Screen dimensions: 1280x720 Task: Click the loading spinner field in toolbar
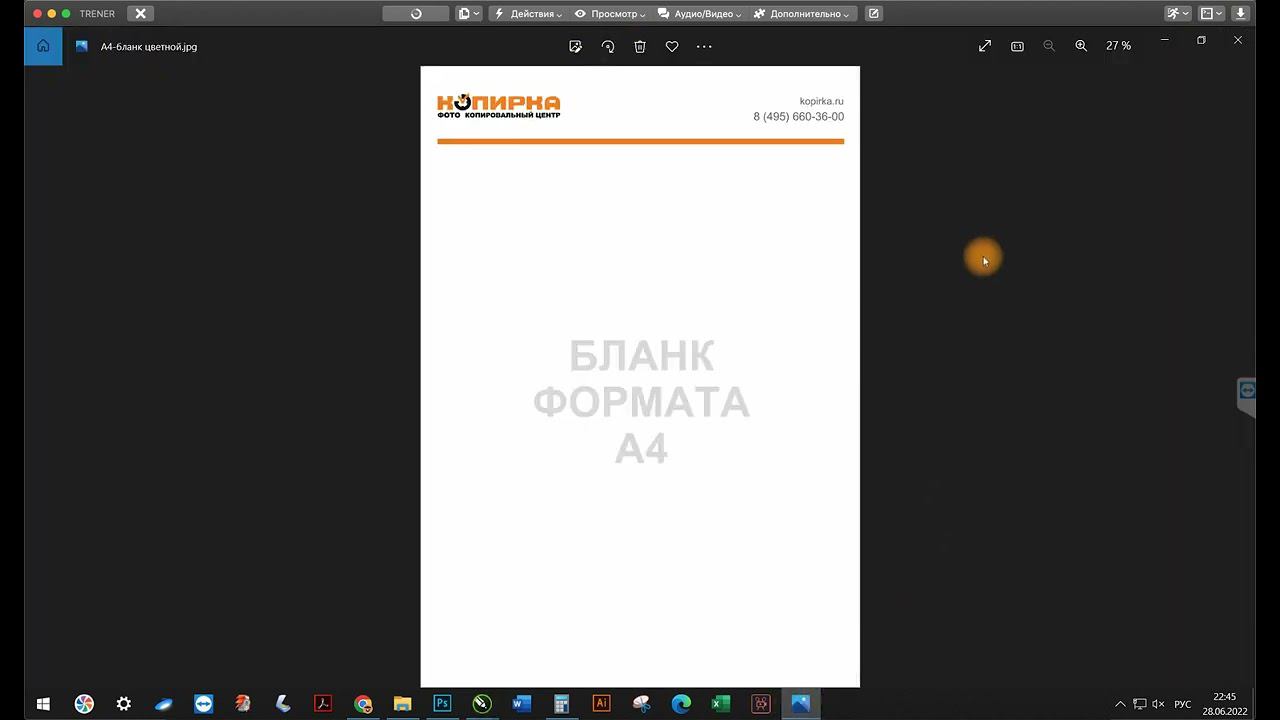[x=416, y=14]
